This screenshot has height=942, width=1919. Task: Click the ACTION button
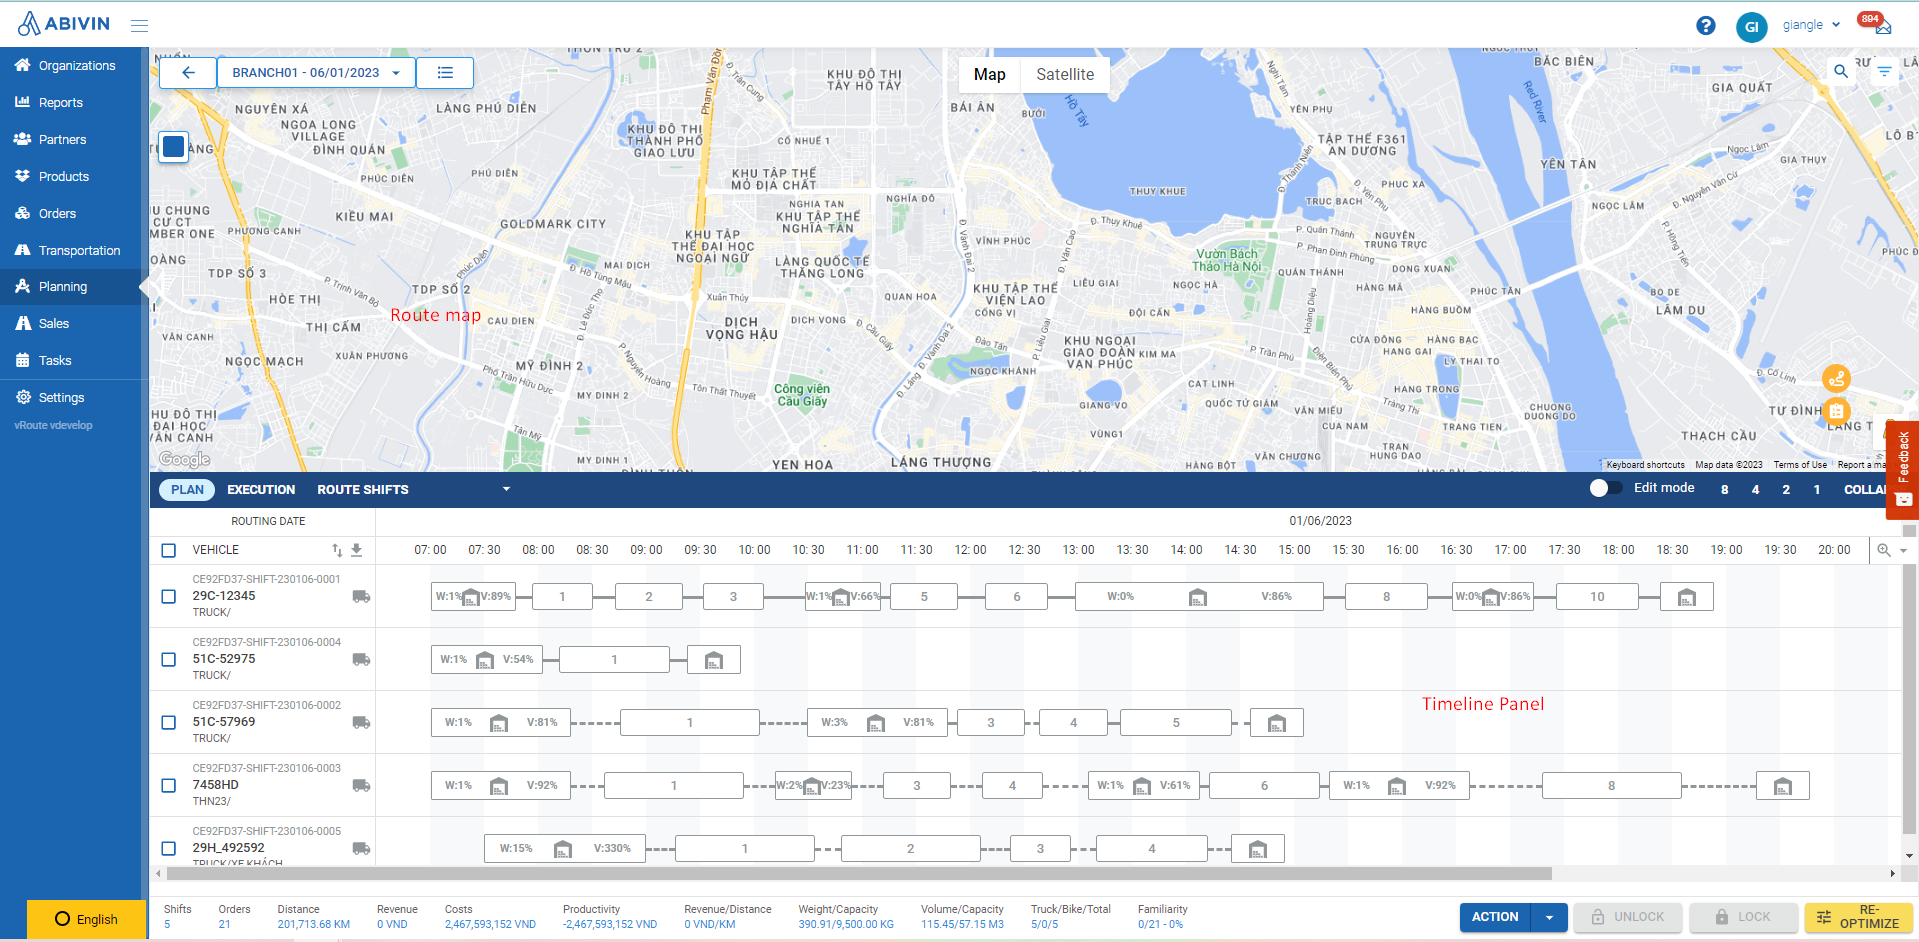pos(1495,917)
